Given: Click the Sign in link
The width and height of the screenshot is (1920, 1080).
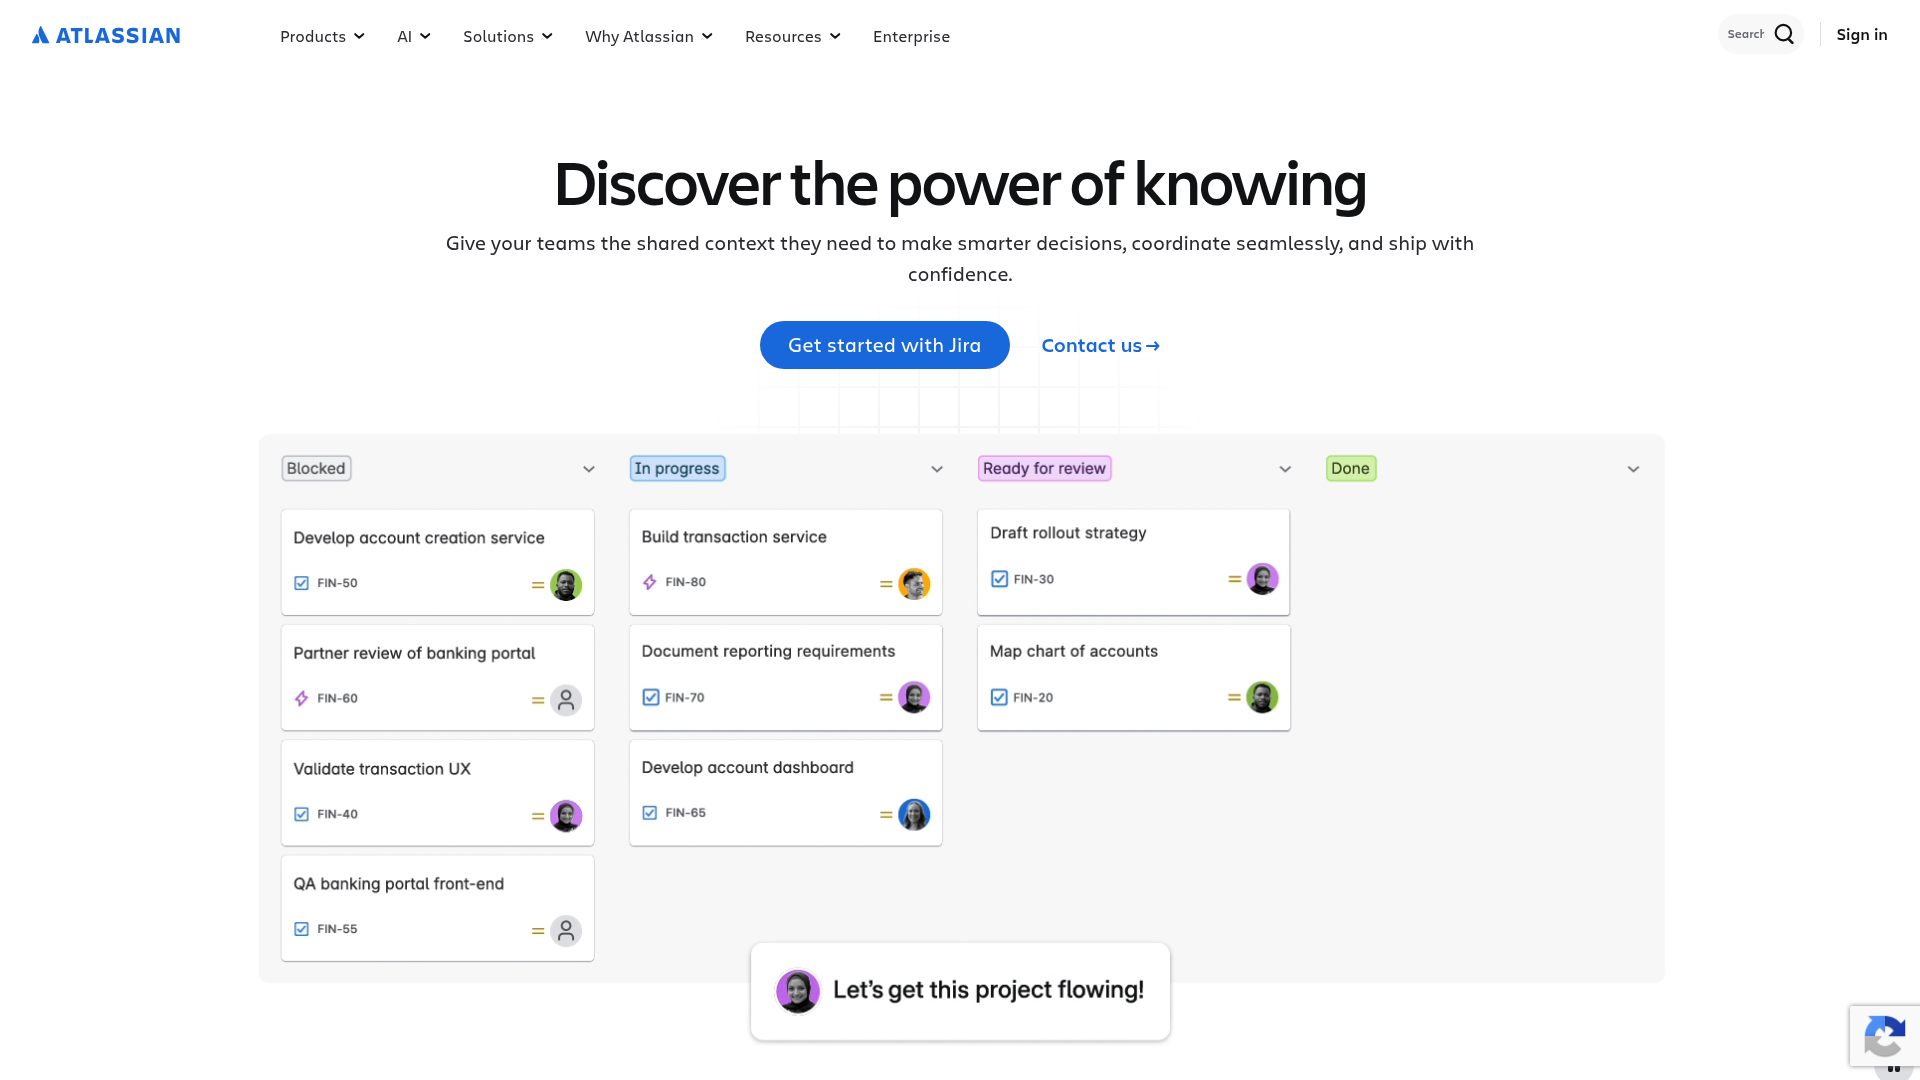Looking at the screenshot, I should coord(1862,35).
